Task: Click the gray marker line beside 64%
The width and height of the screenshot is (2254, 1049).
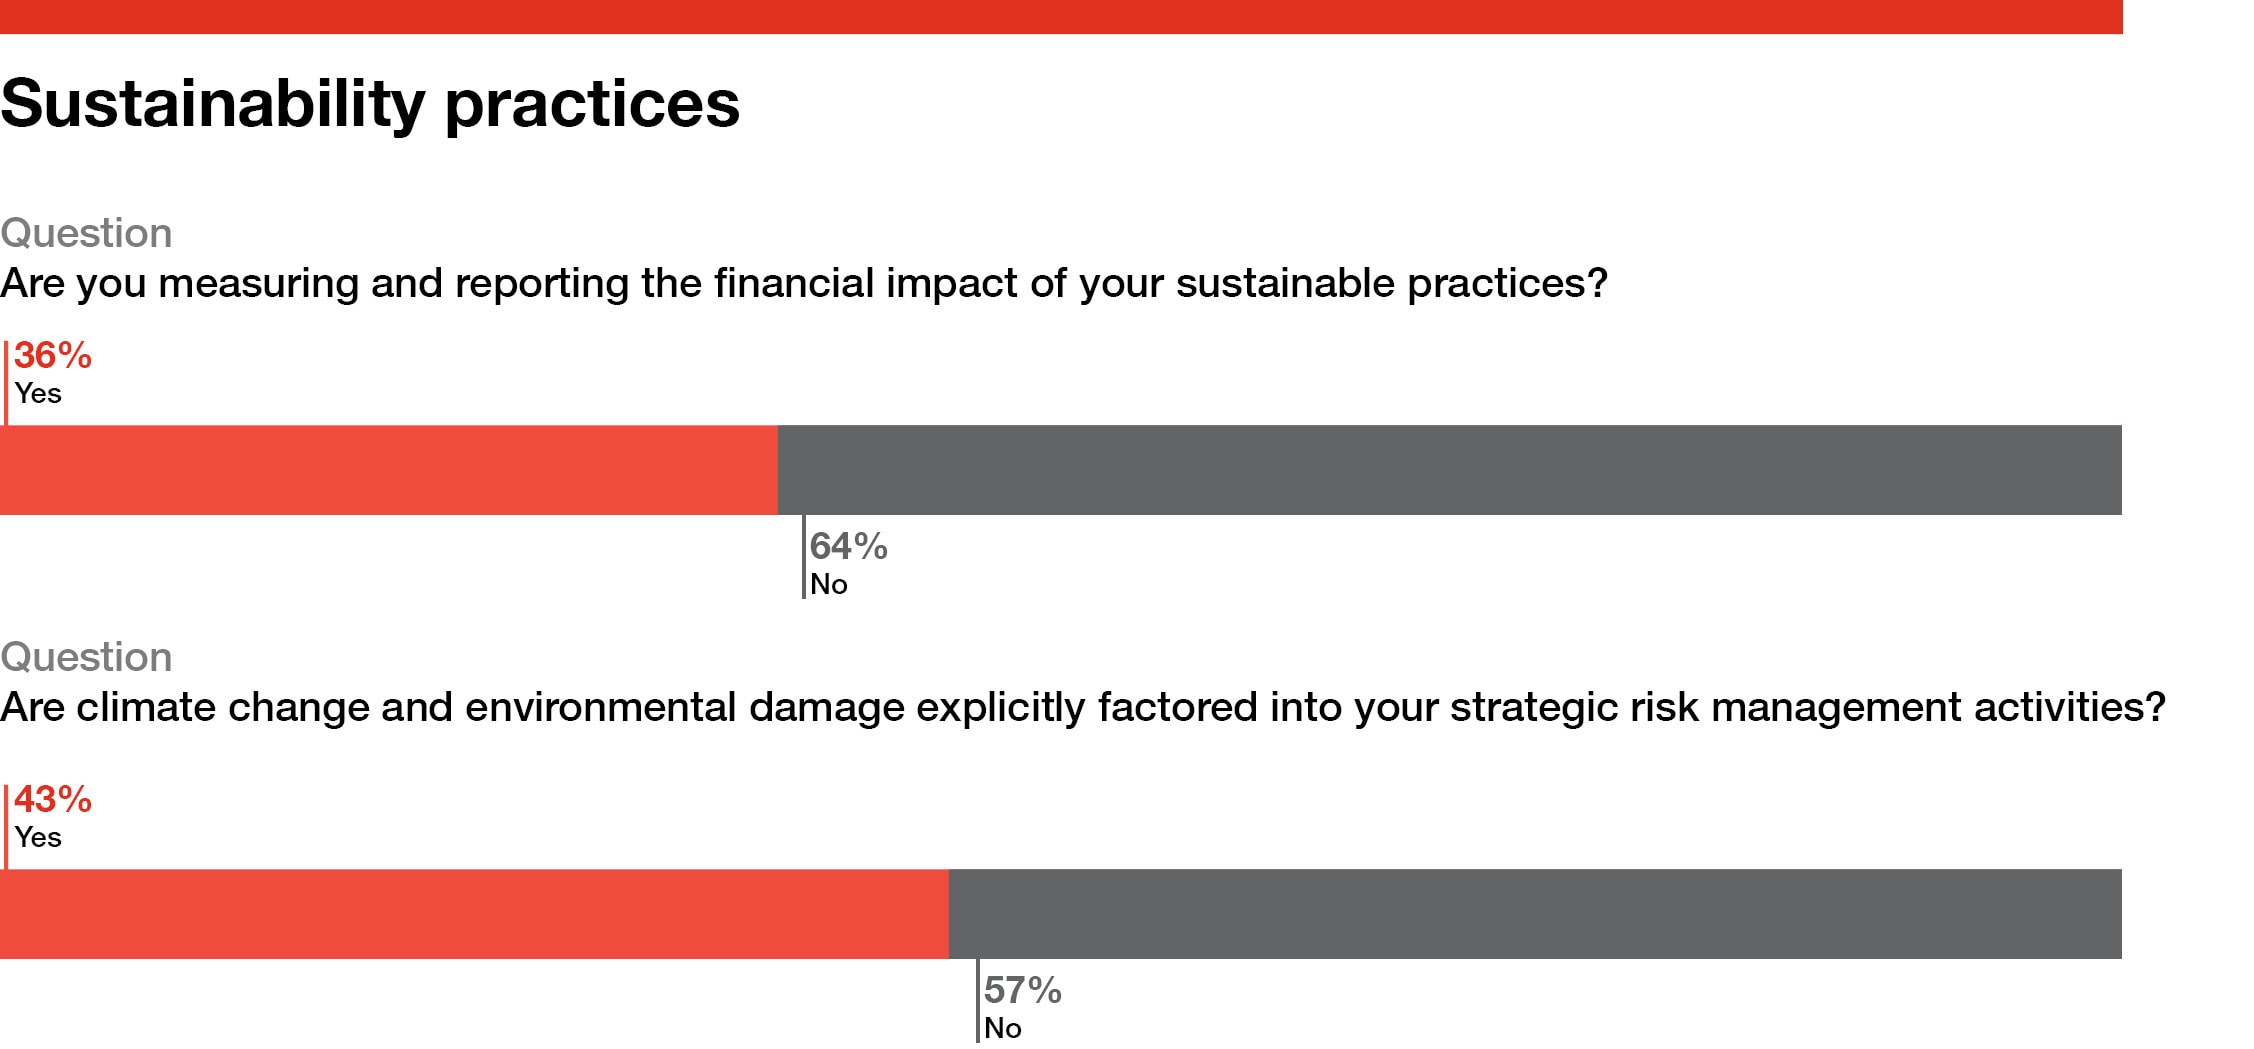Action: [804, 558]
